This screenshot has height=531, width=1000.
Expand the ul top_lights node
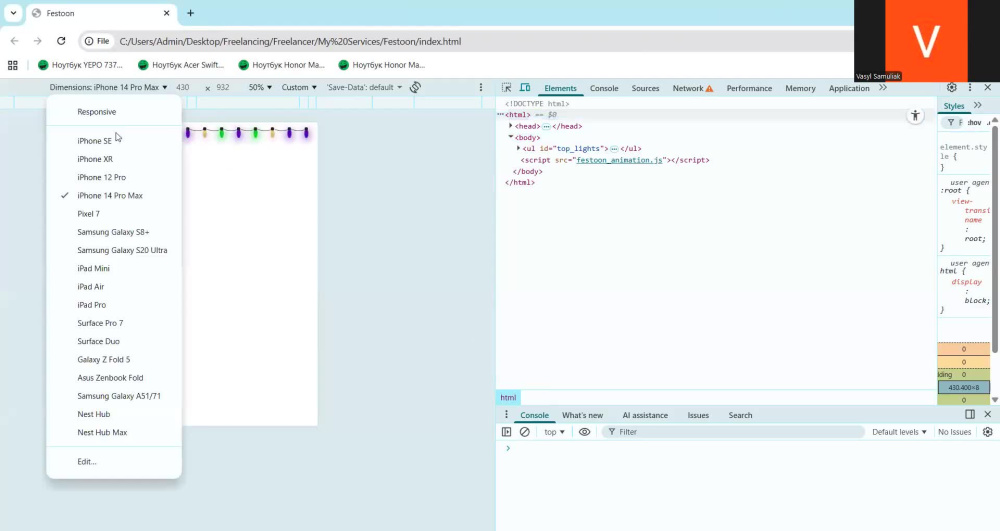[518, 149]
